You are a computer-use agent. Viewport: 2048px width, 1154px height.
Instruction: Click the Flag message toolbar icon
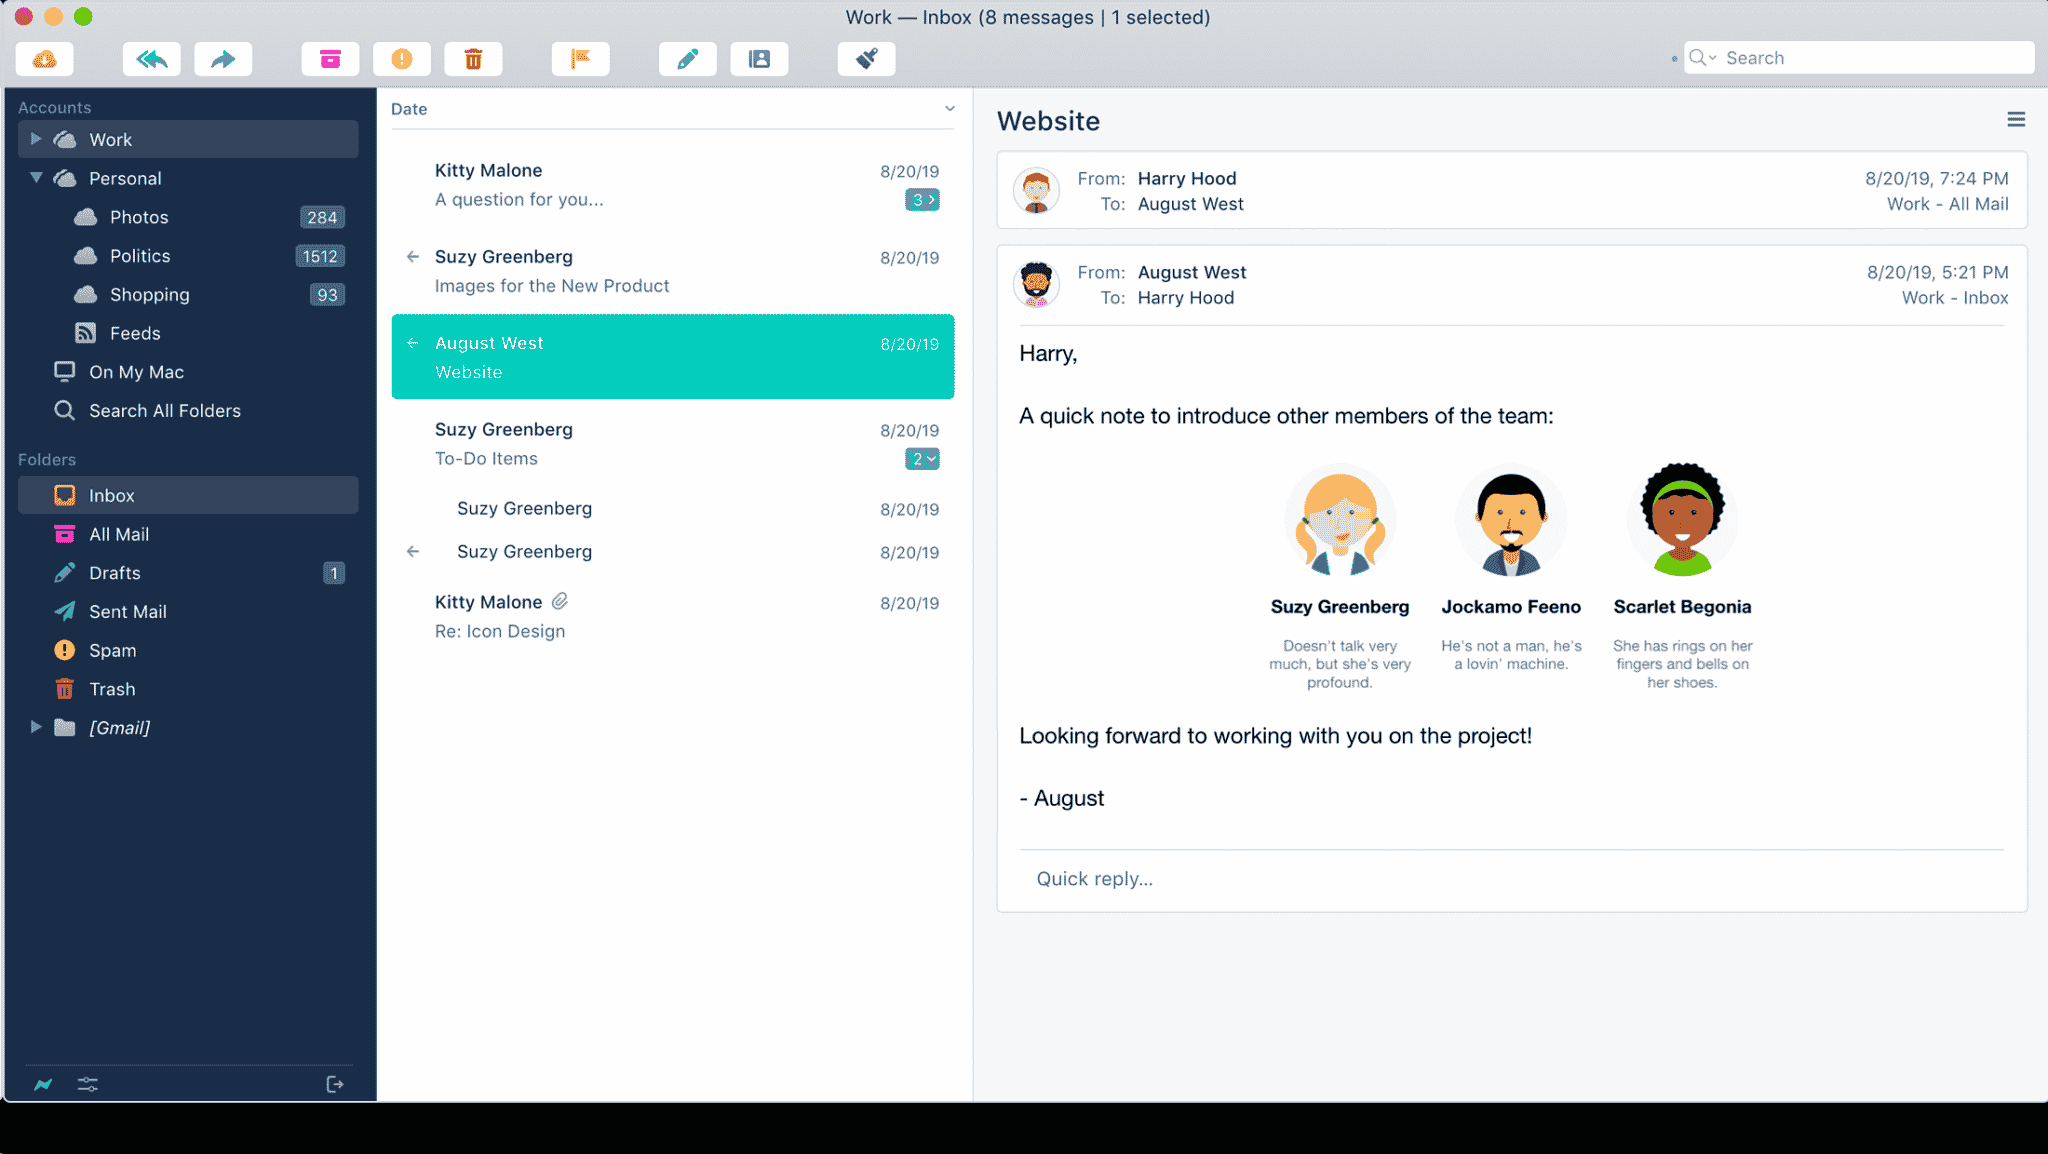[578, 58]
